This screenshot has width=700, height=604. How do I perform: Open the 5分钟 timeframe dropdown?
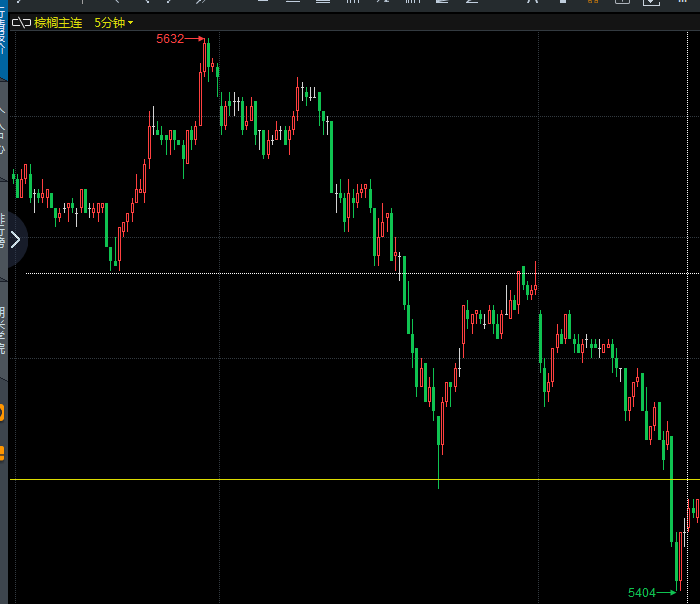point(113,22)
